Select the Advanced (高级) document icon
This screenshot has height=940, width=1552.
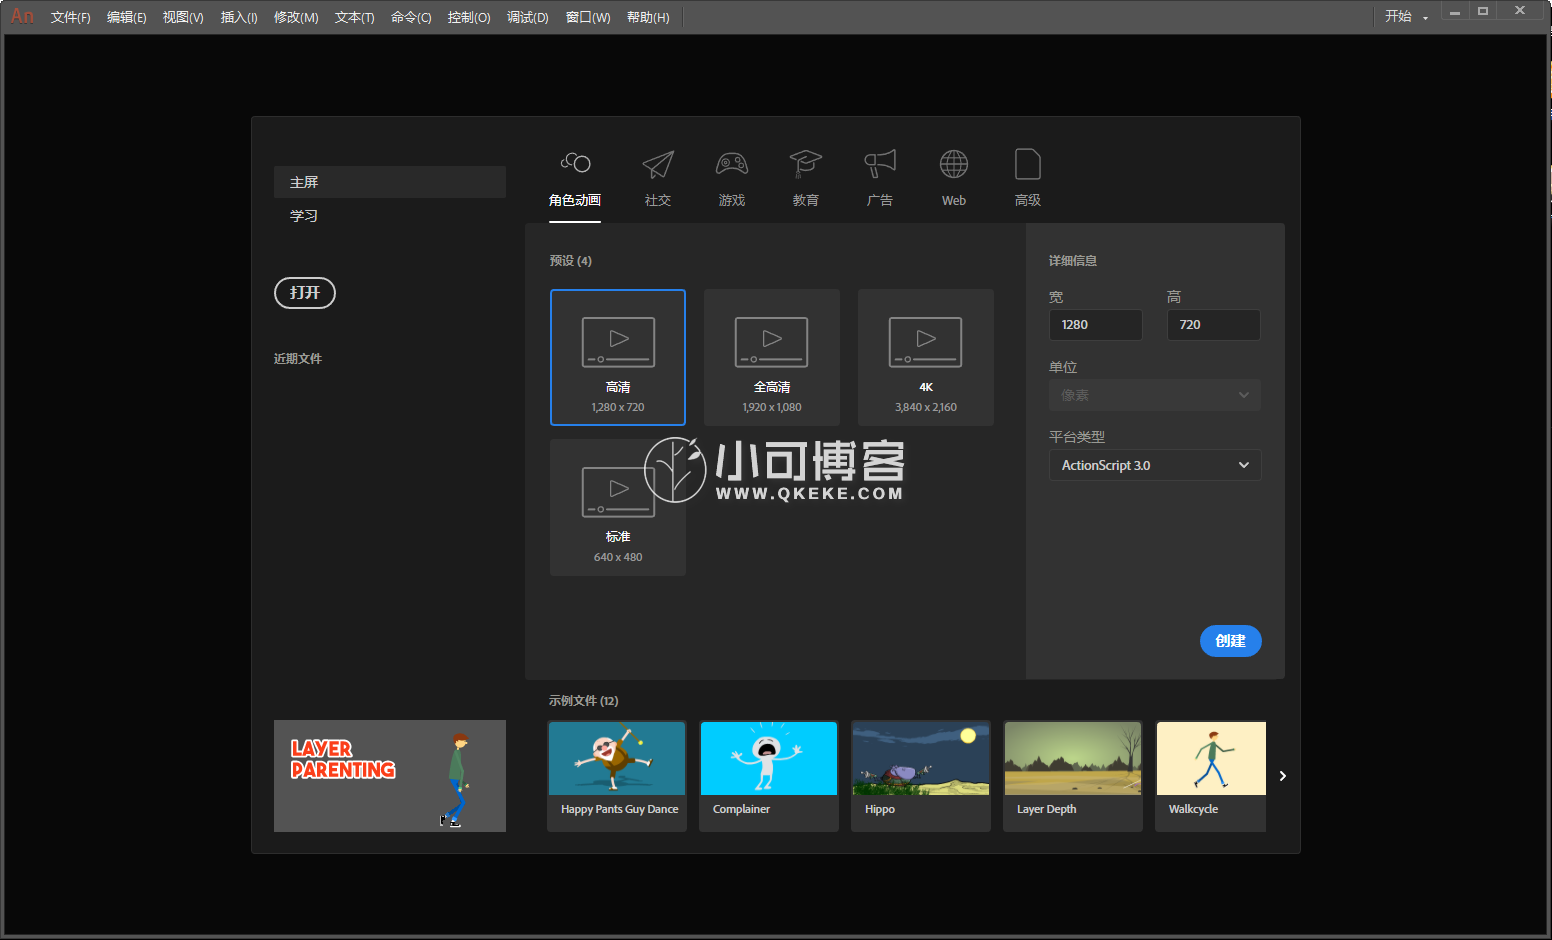[1028, 164]
